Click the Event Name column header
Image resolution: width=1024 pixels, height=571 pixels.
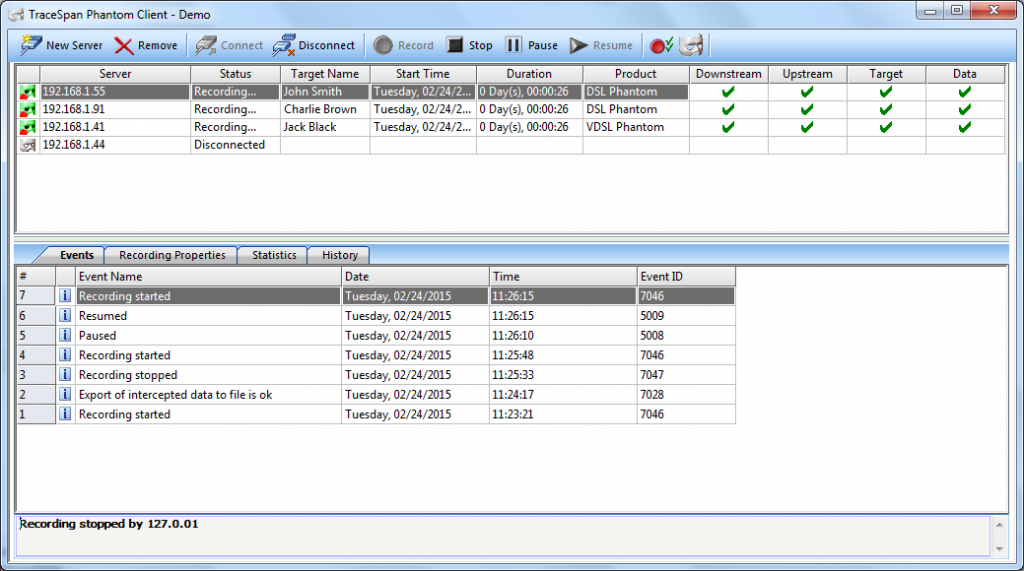click(x=208, y=276)
